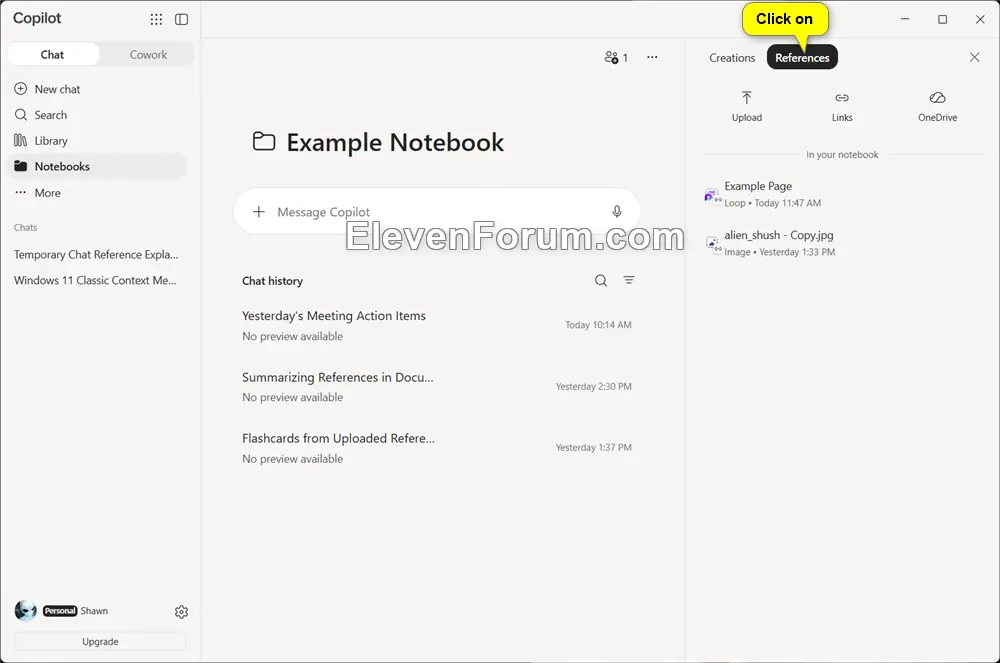Image resolution: width=1000 pixels, height=663 pixels.
Task: Open the apps grid icon beside Copilot
Action: (156, 19)
